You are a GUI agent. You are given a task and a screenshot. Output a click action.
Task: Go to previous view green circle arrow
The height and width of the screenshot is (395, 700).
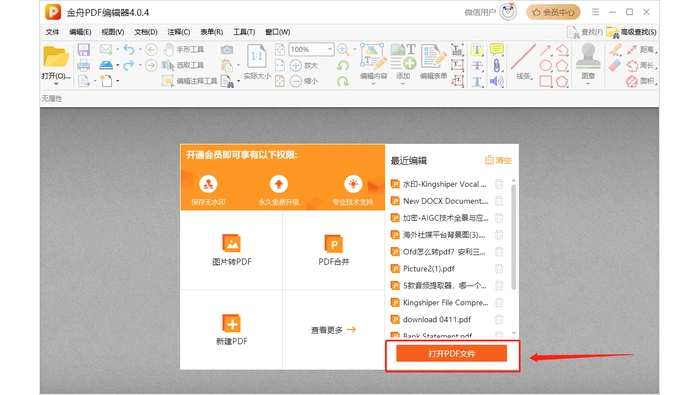pos(151,49)
